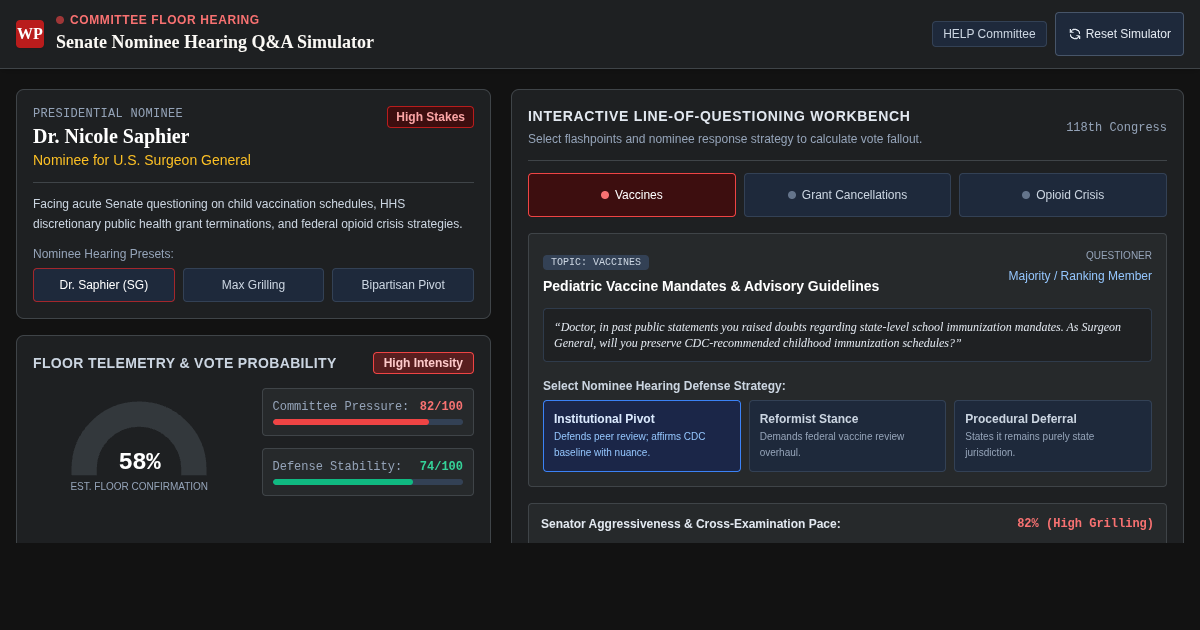Click the Floor Telemetry & Vote Probability heading
The image size is (1200, 630).
185,363
